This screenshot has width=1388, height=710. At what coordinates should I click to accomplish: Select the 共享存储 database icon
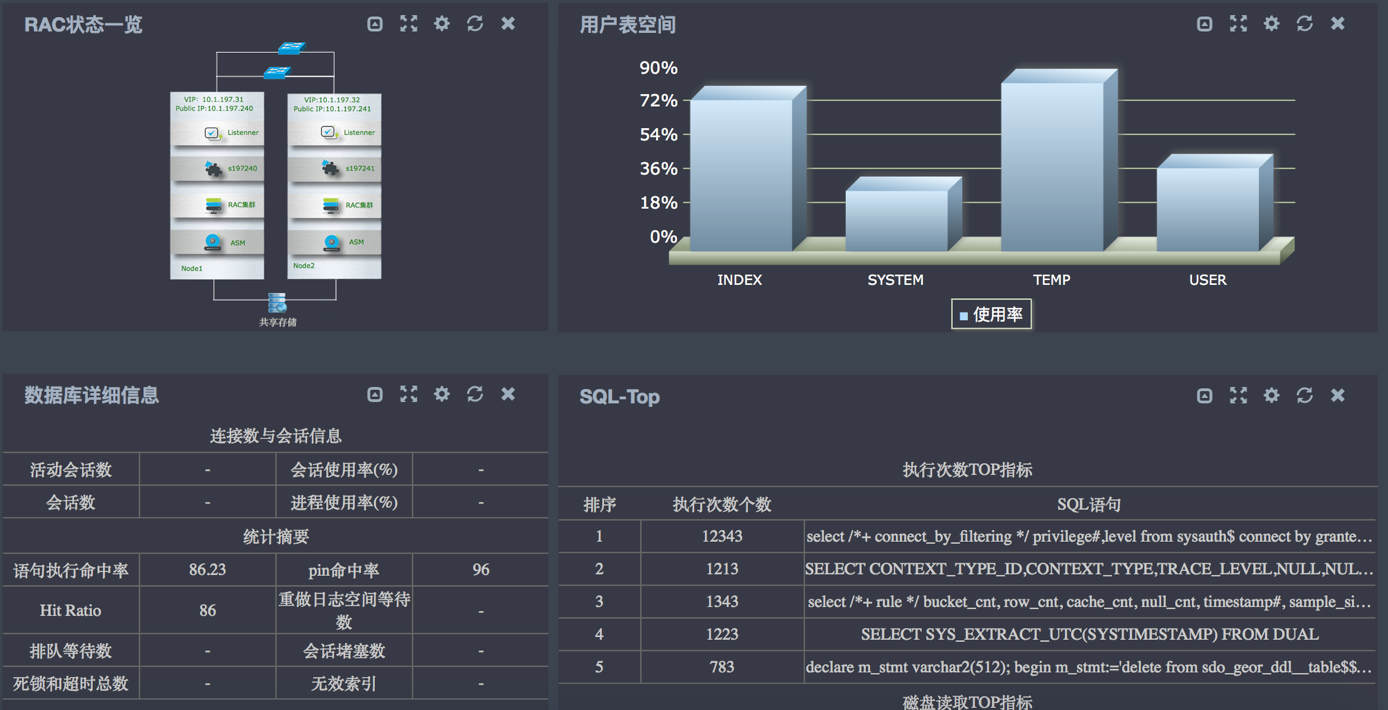277,302
